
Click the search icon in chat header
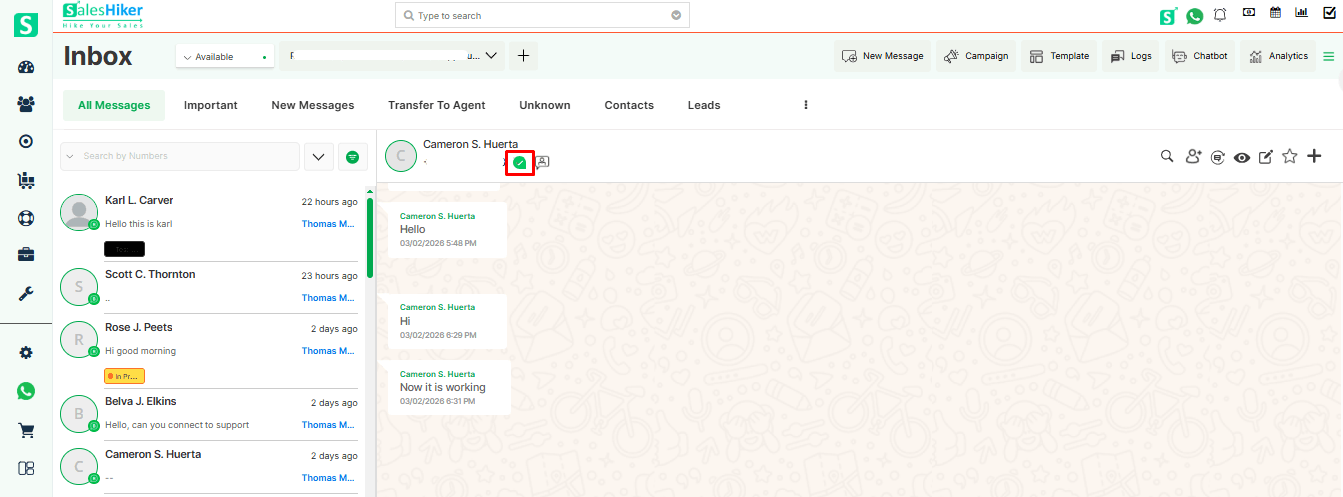(1167, 156)
